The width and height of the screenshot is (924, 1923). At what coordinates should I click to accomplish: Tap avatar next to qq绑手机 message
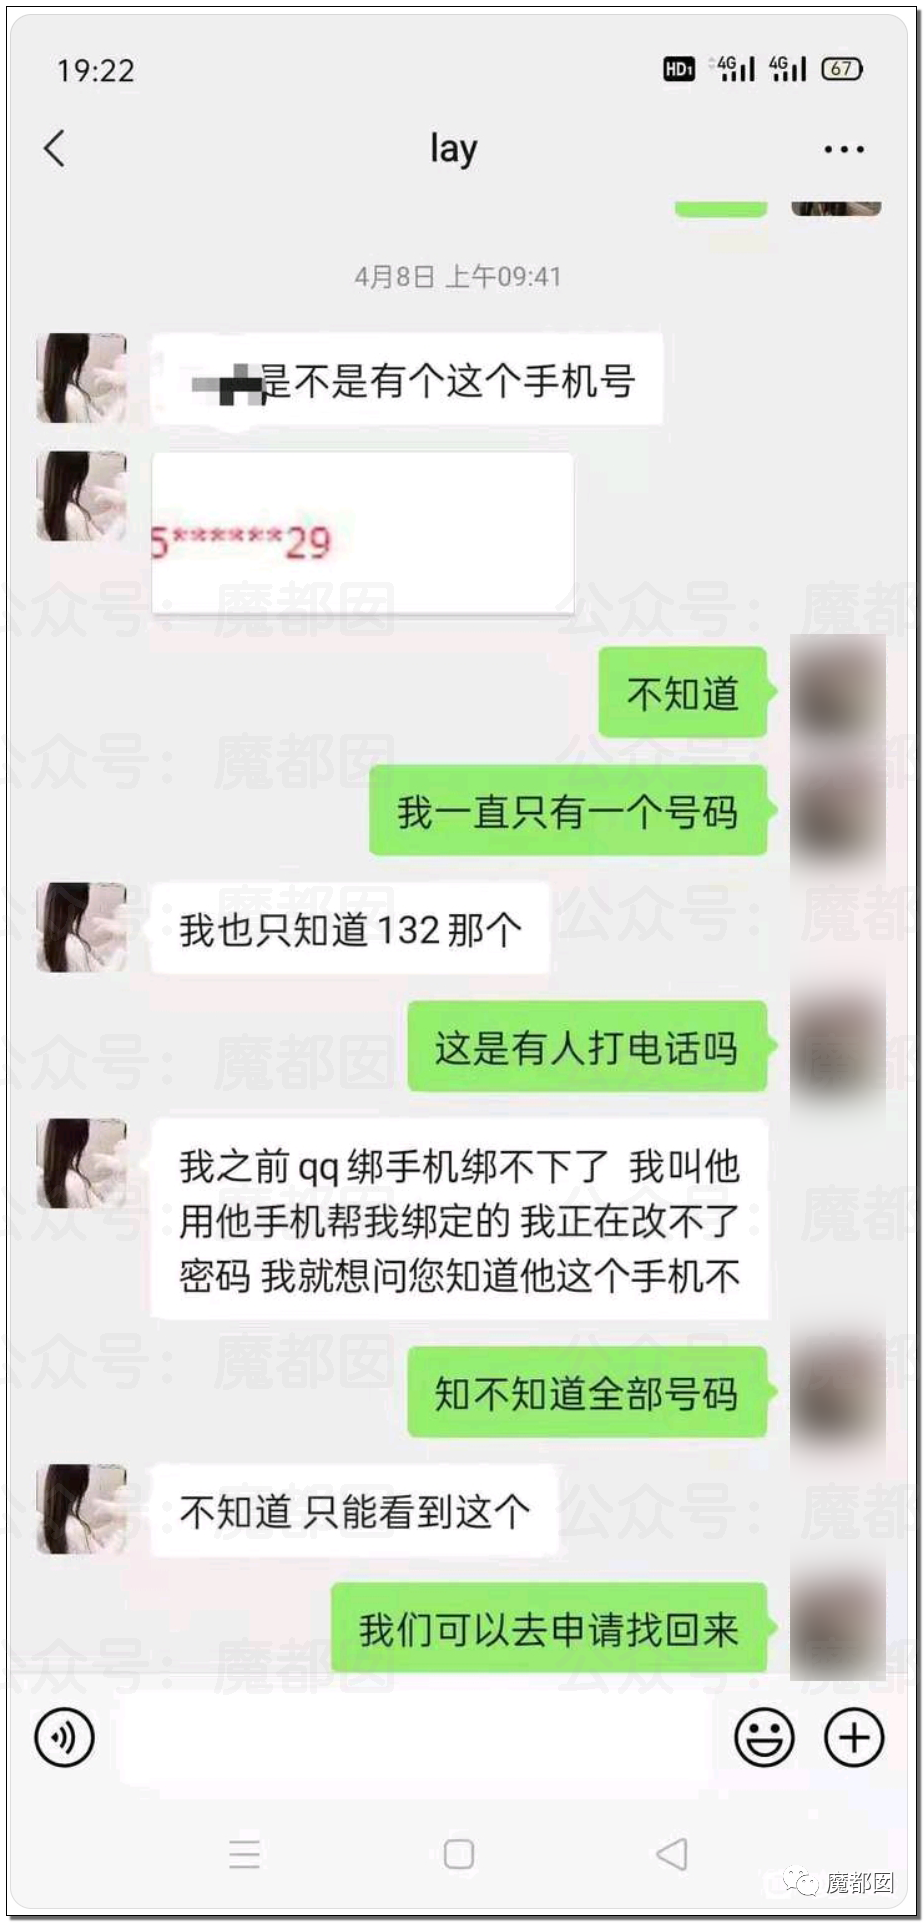(x=82, y=1163)
